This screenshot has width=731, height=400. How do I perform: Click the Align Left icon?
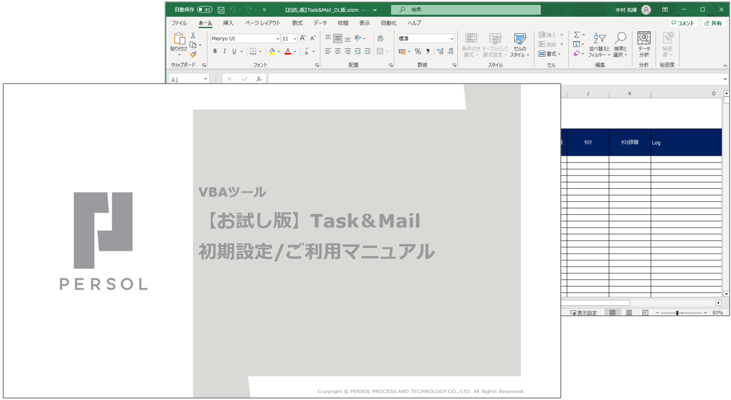[328, 51]
